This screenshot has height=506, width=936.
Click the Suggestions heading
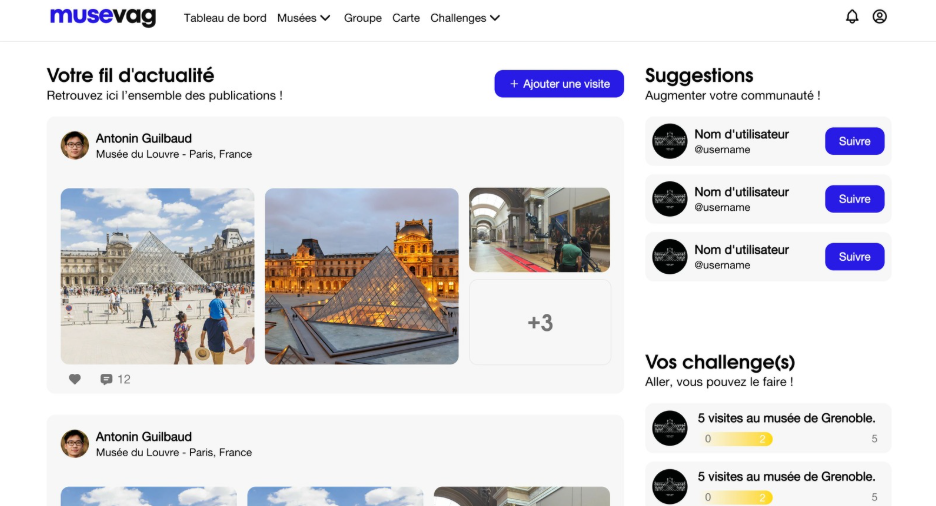point(699,76)
